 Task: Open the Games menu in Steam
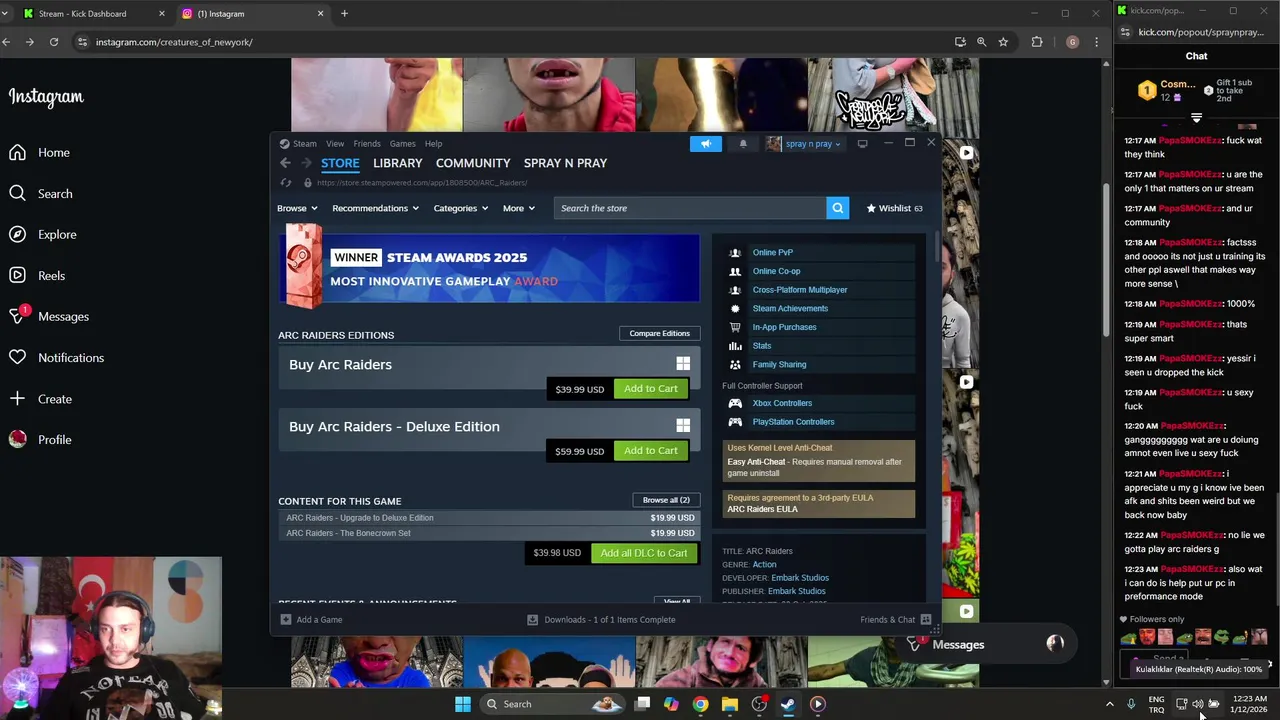[x=403, y=144]
